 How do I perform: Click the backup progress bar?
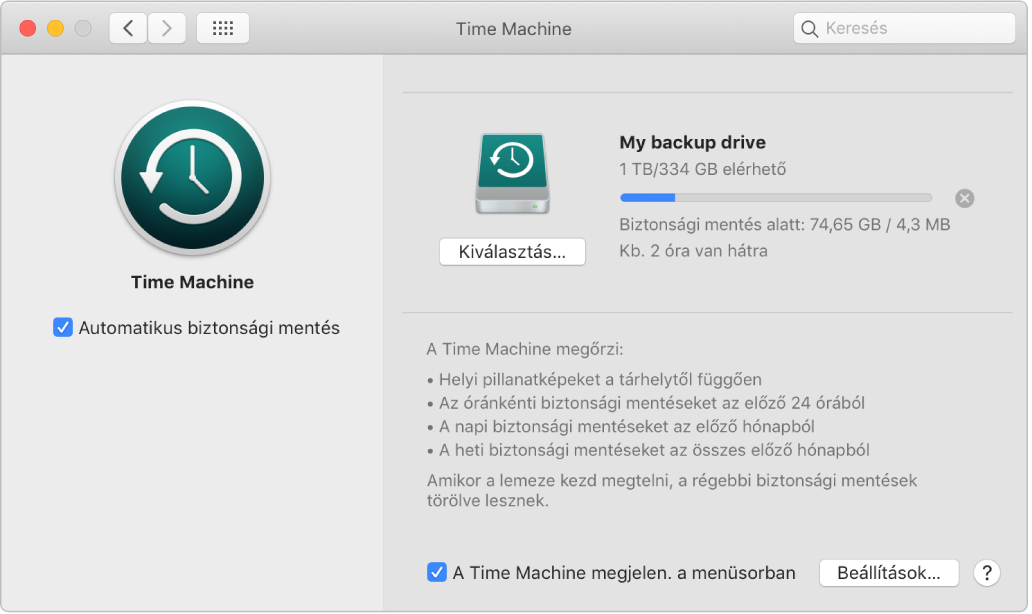coord(776,197)
